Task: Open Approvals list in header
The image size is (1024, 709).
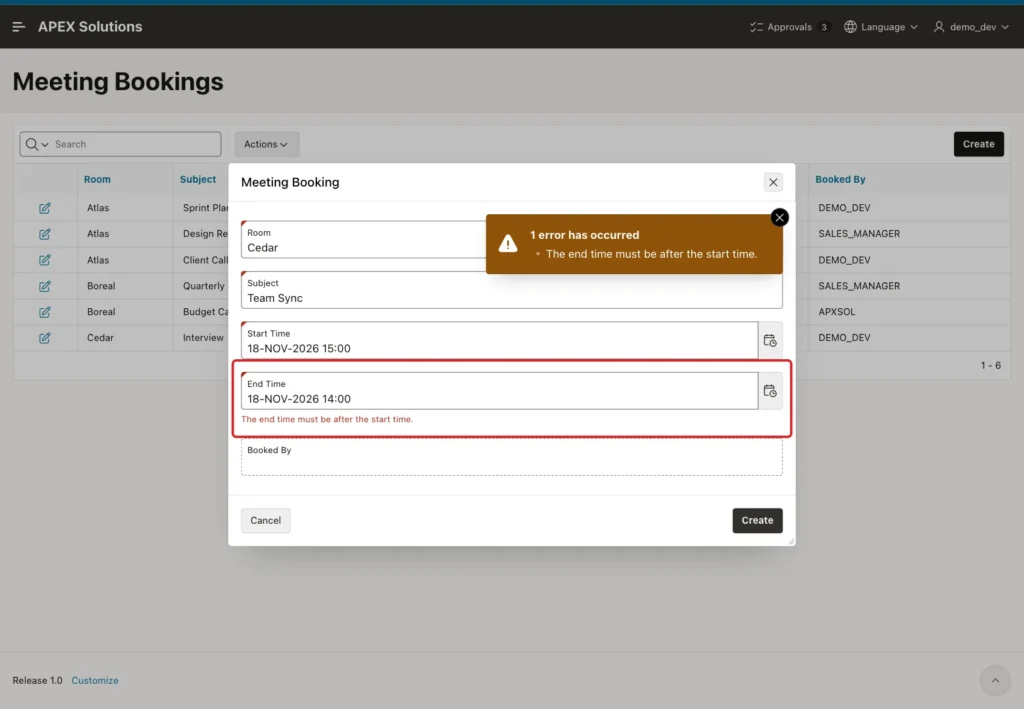Action: pos(790,27)
